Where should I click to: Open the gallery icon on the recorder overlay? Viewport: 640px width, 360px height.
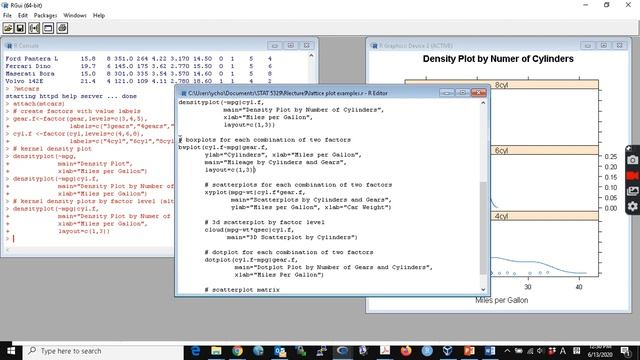[x=632, y=191]
